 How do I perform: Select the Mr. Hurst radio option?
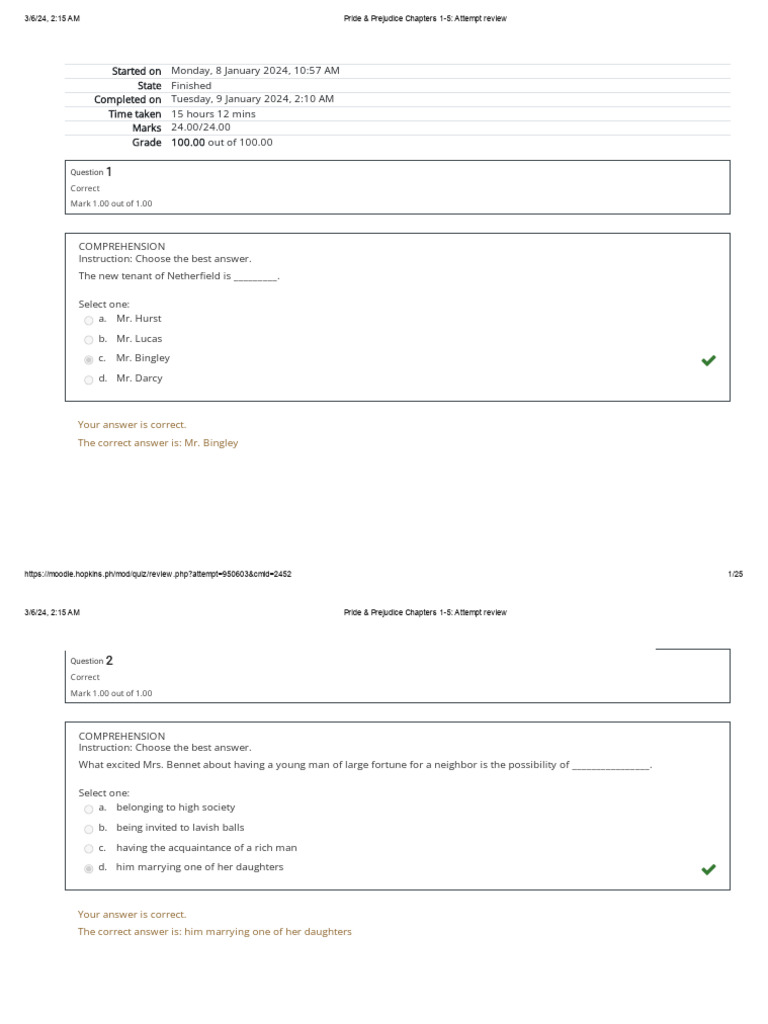(x=89, y=320)
